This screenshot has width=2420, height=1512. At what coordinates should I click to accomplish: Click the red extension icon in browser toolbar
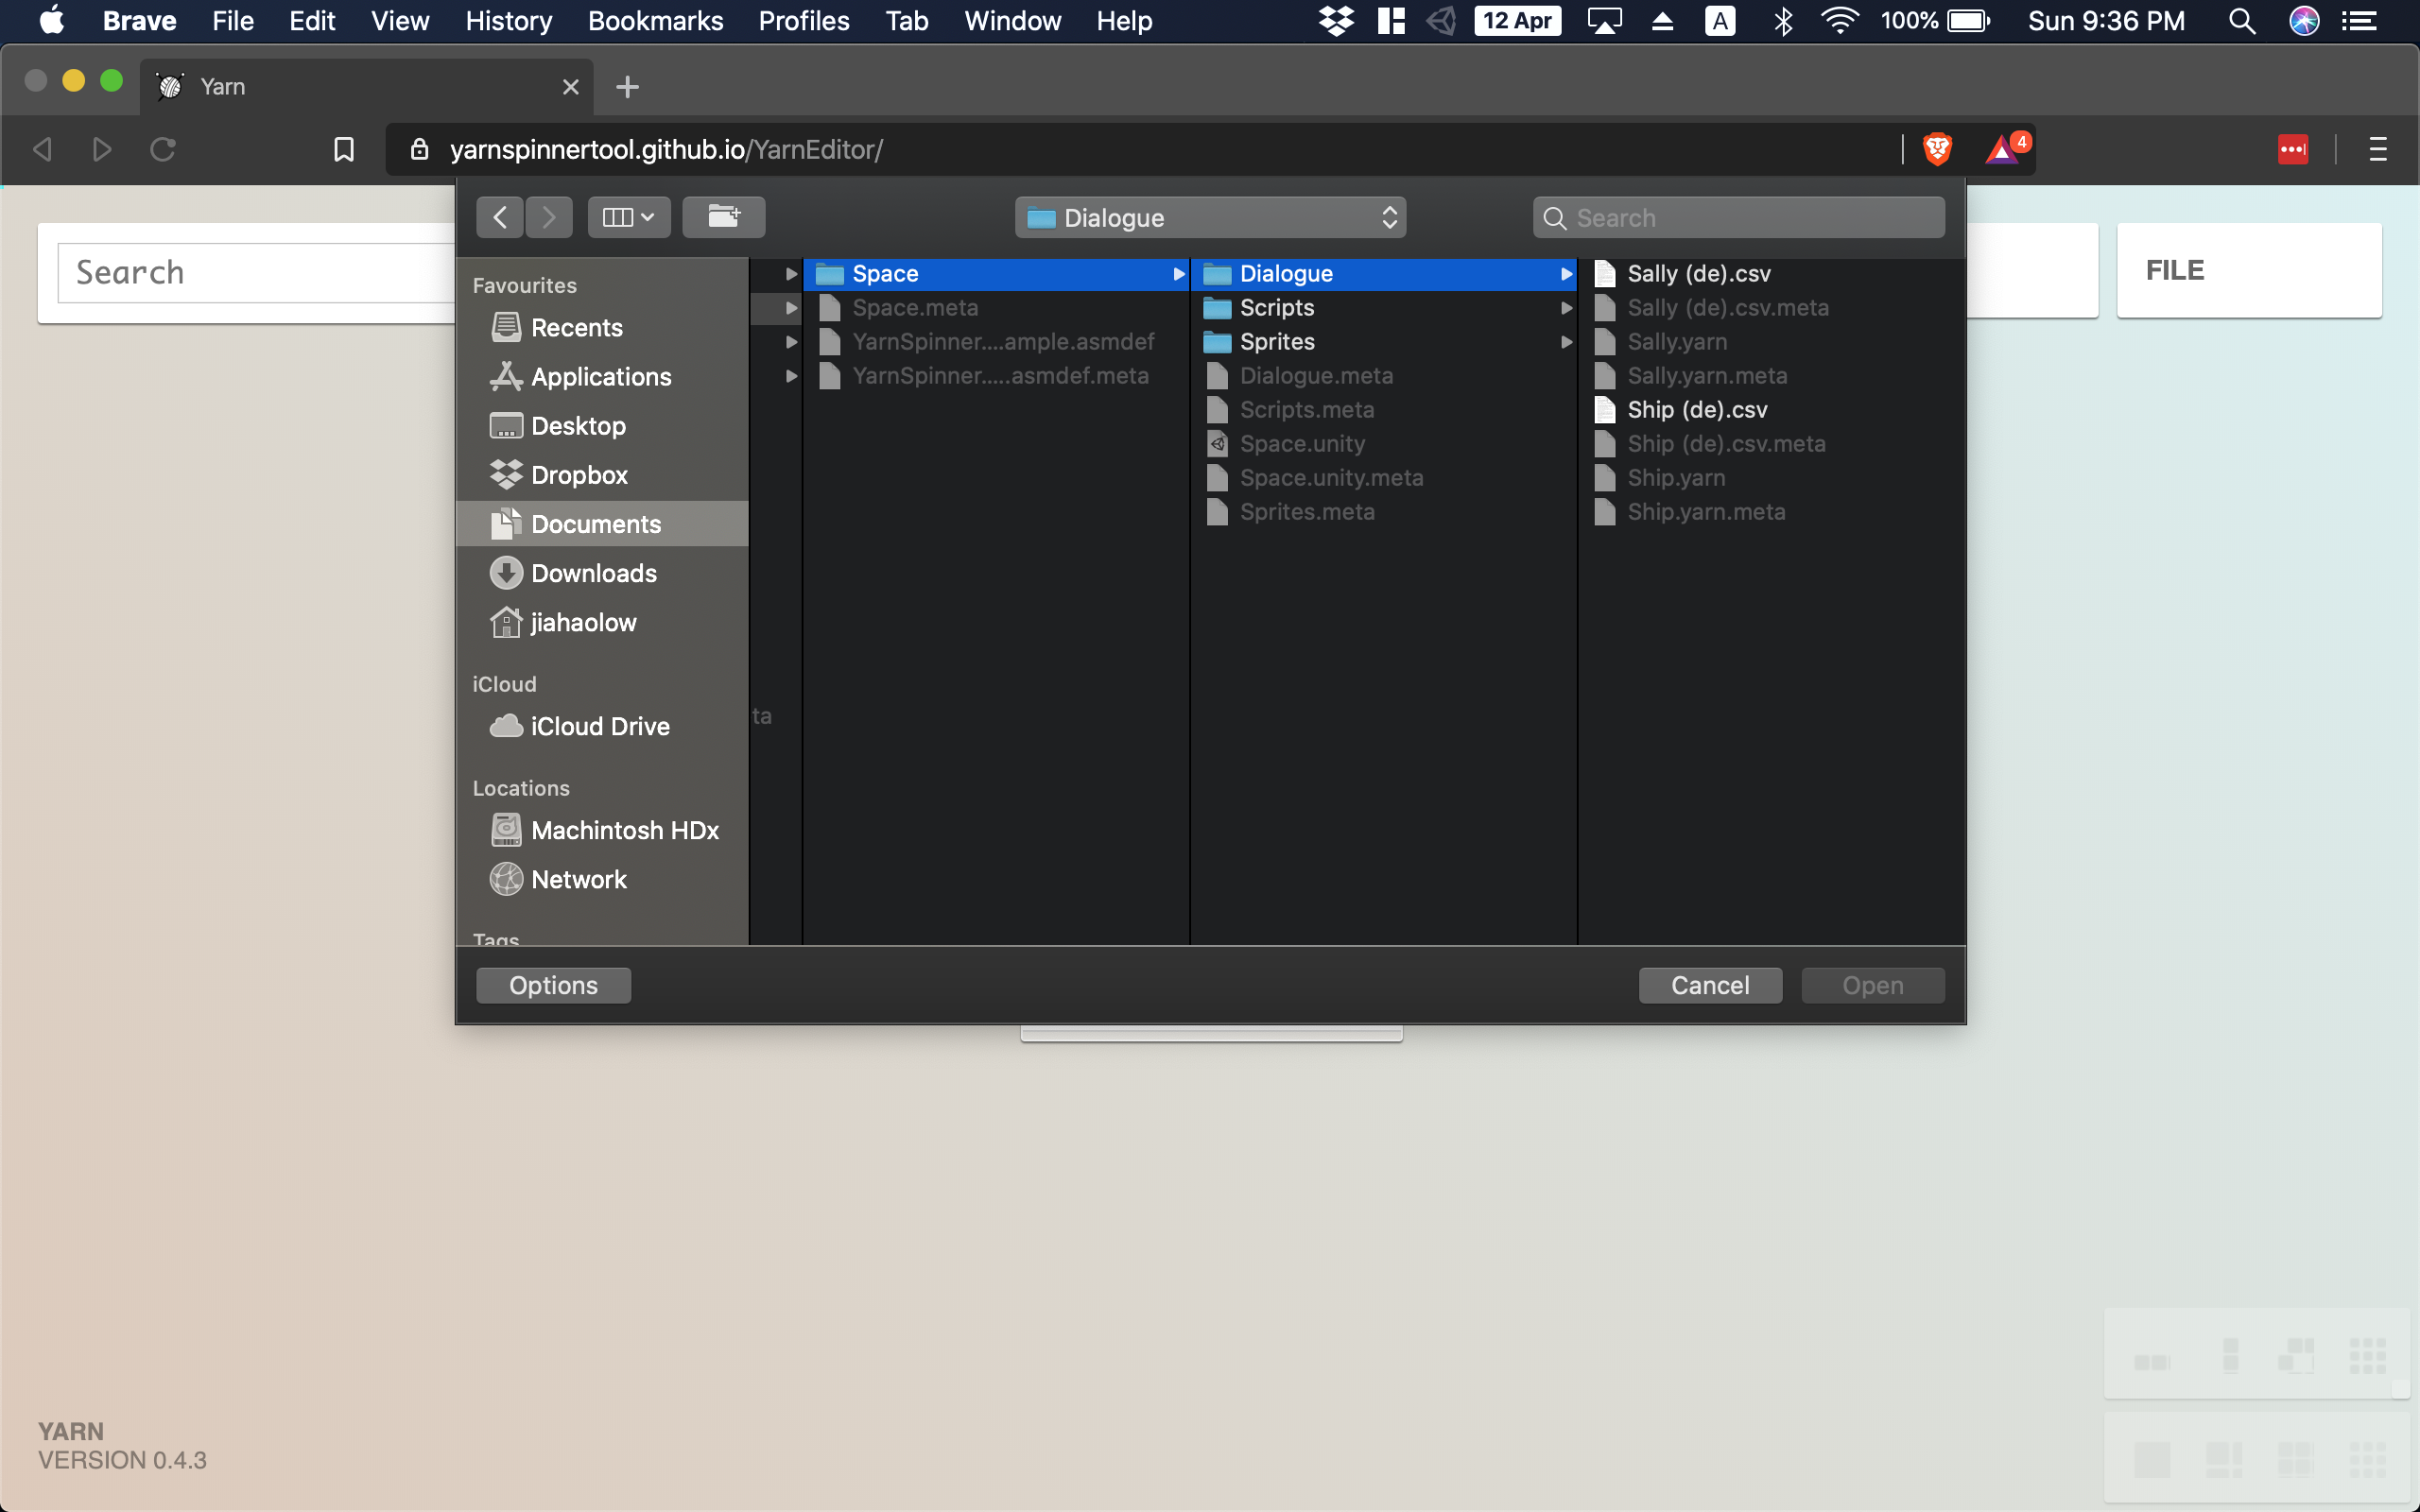click(x=2292, y=150)
